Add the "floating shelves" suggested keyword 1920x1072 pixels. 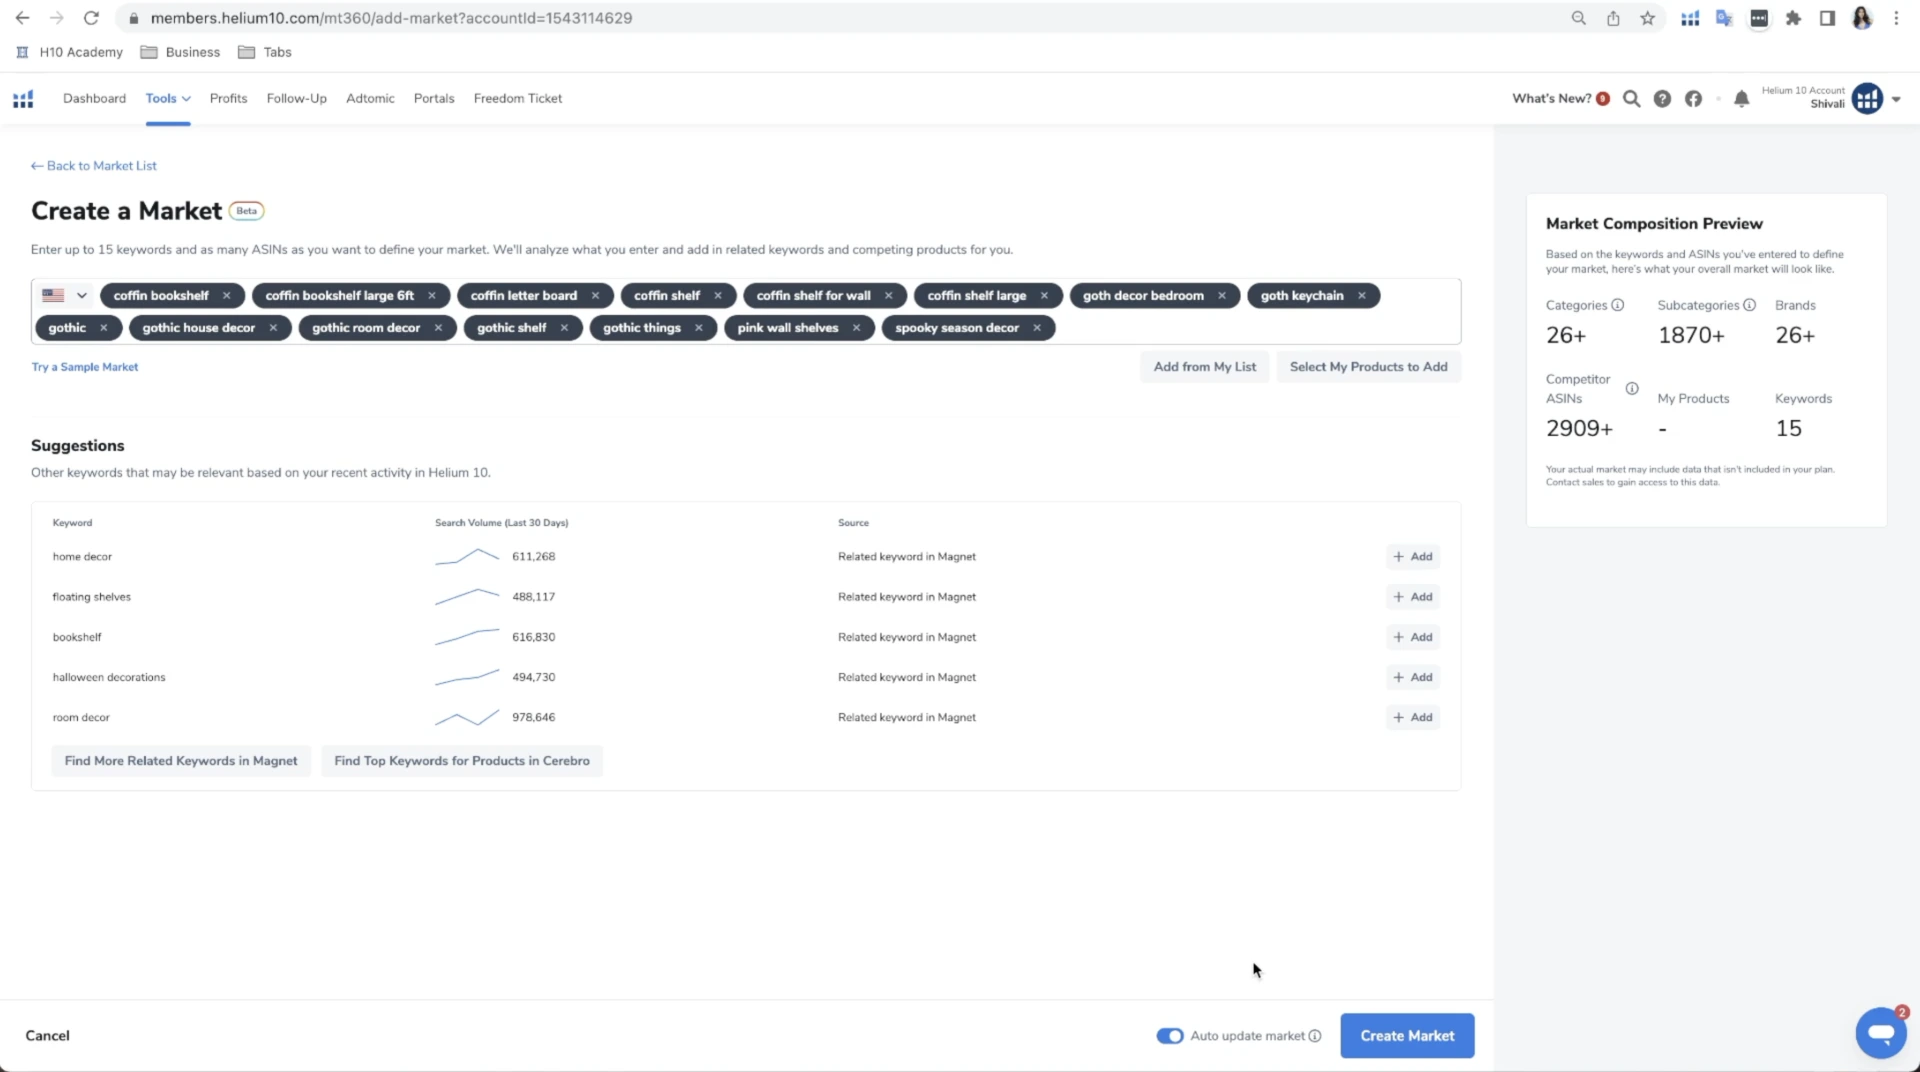[x=1412, y=597]
